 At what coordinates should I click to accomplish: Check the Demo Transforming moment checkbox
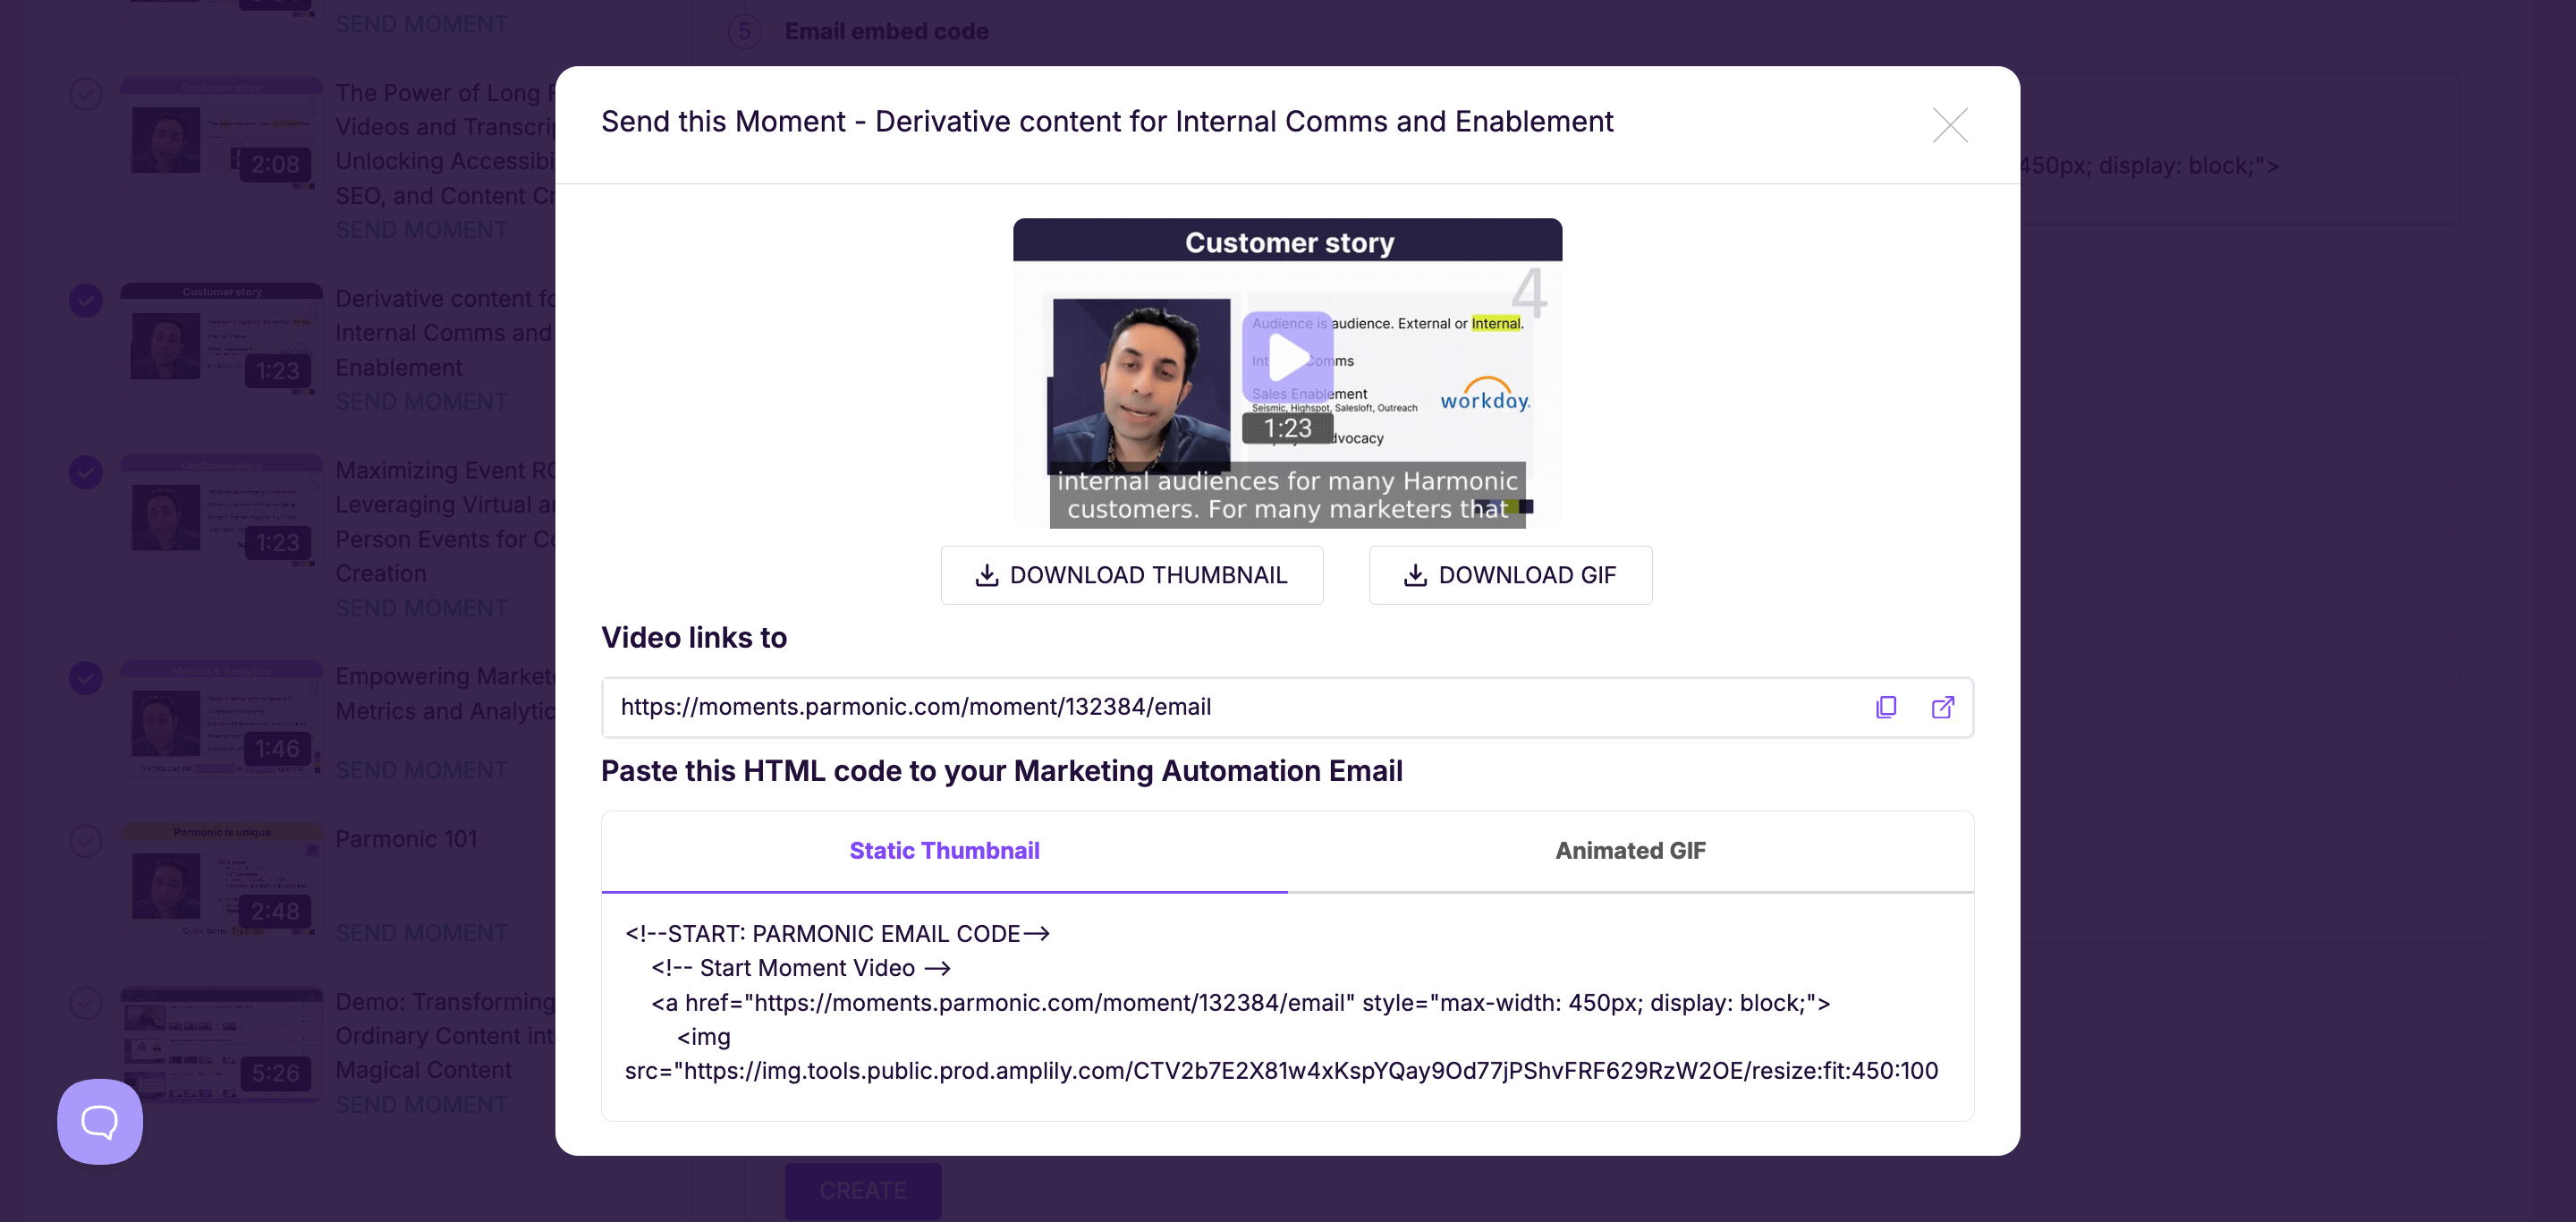[86, 1003]
